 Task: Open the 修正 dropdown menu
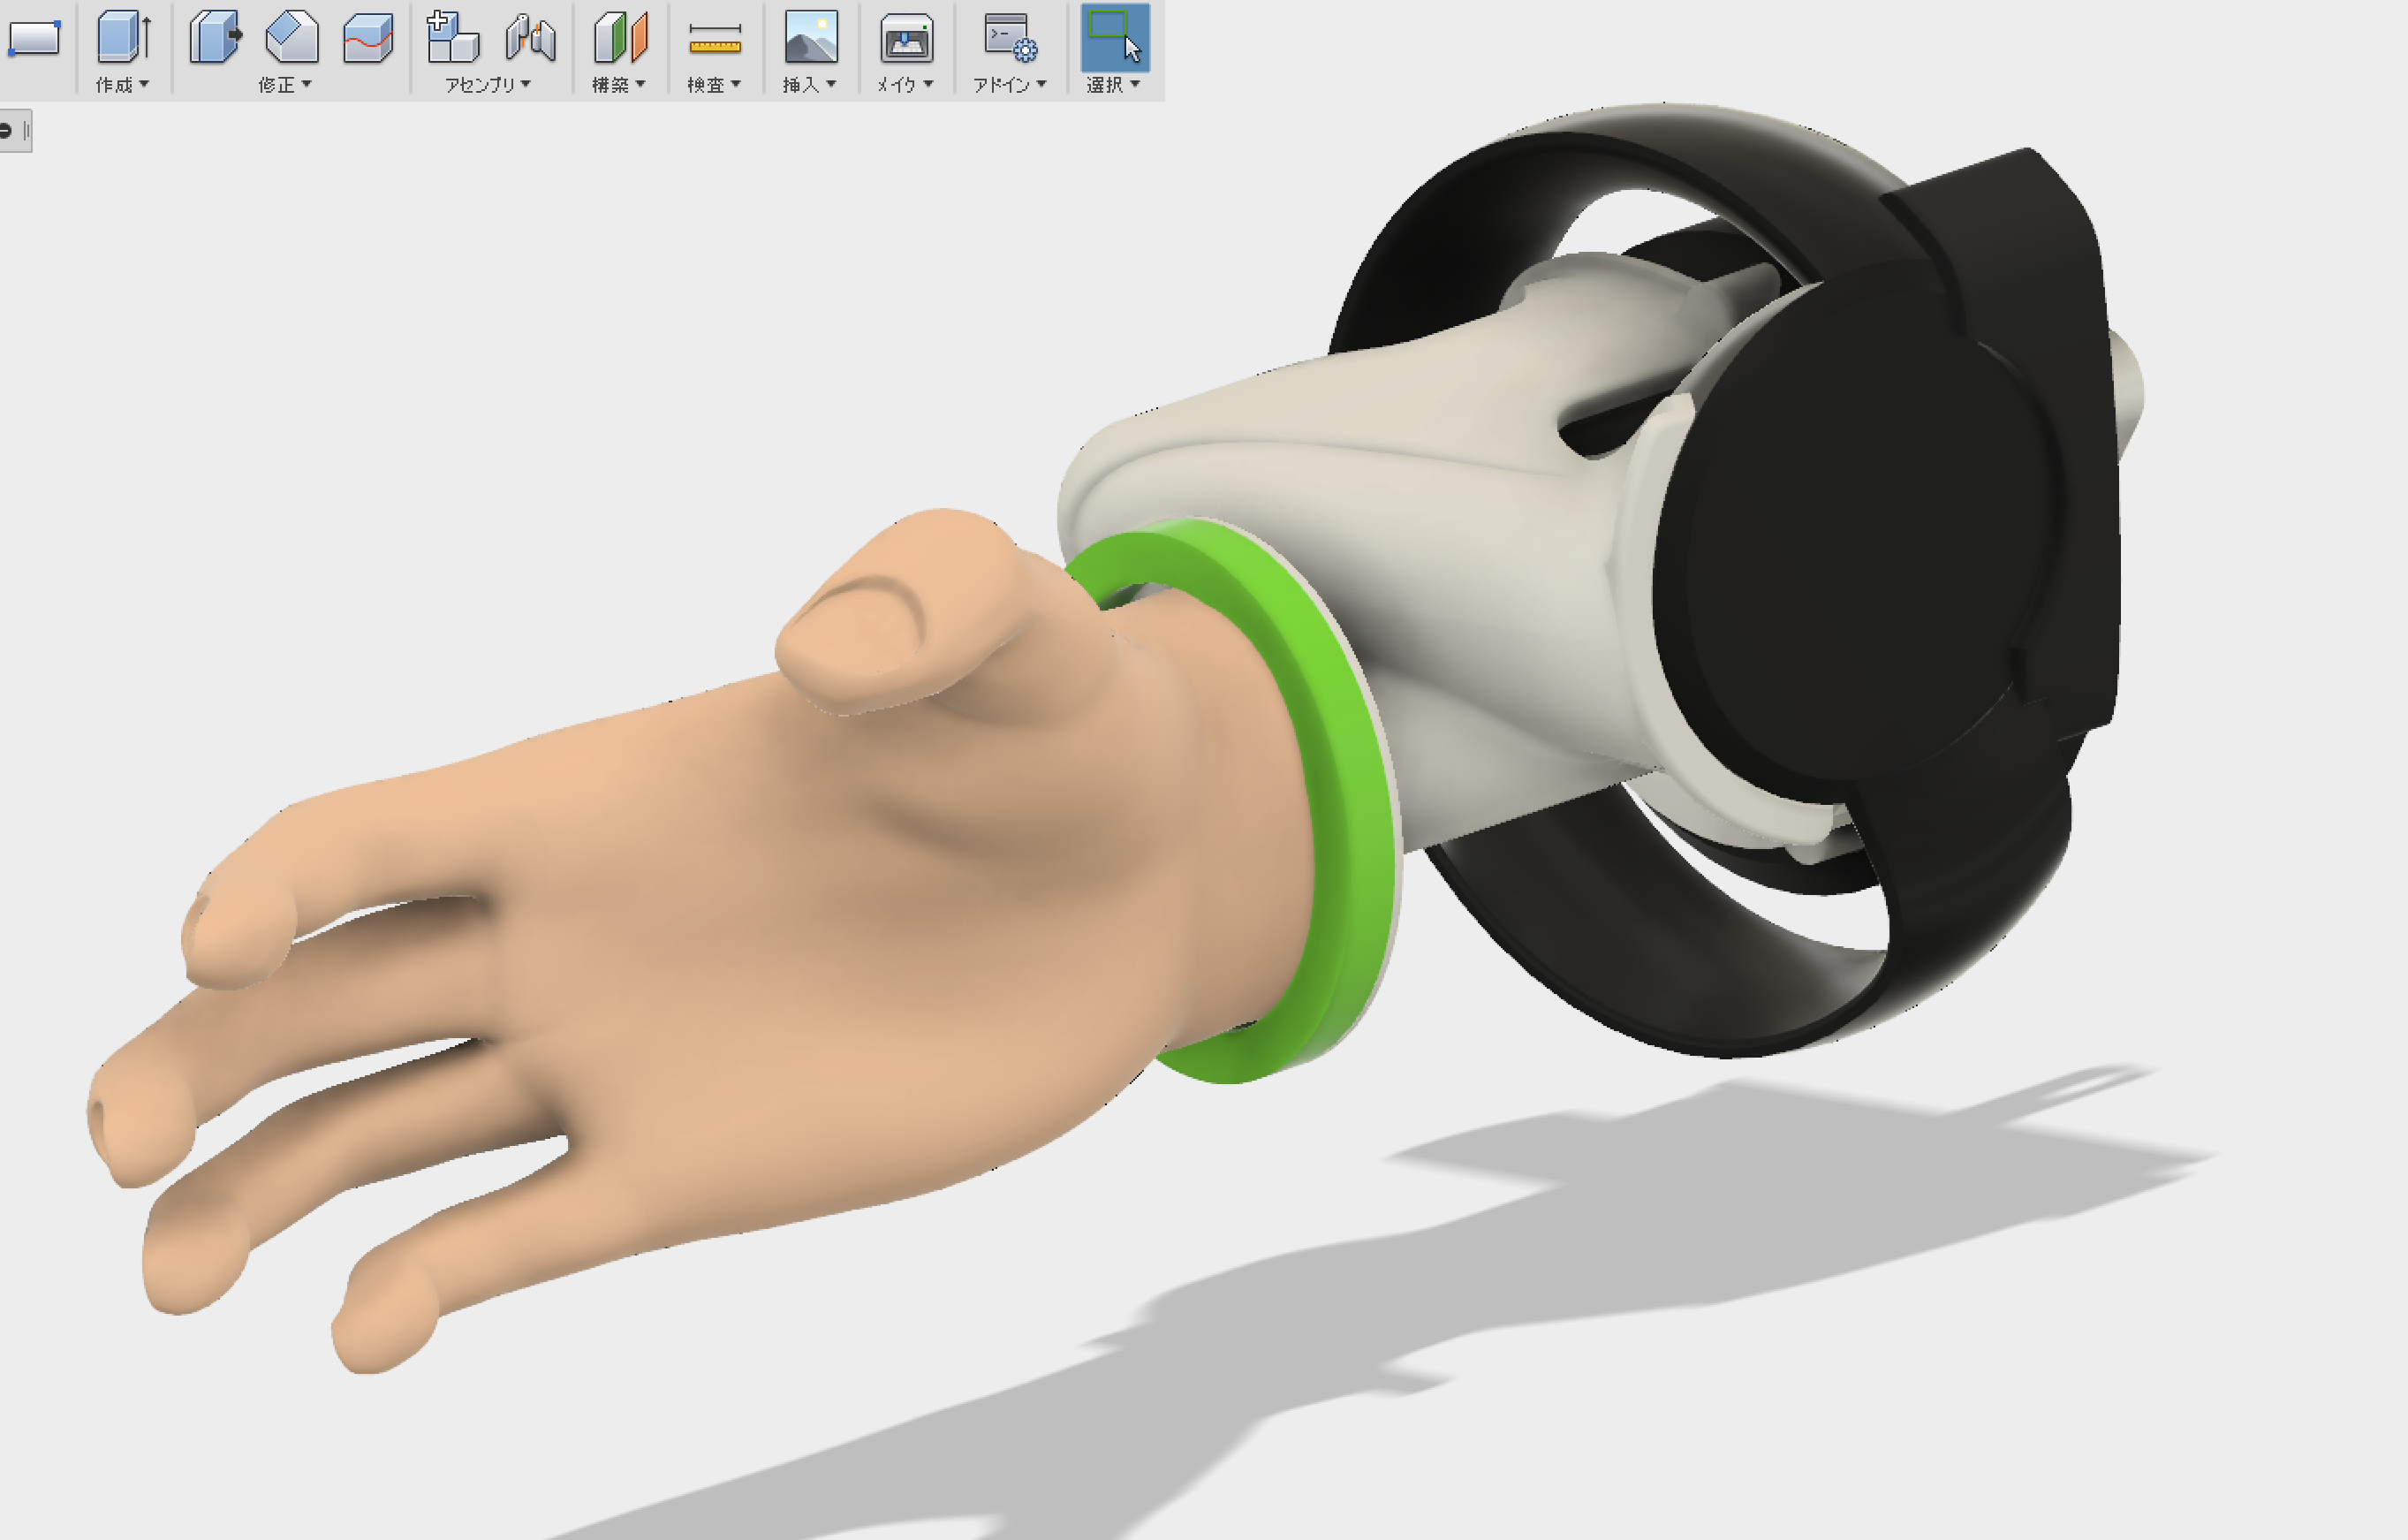[x=285, y=85]
